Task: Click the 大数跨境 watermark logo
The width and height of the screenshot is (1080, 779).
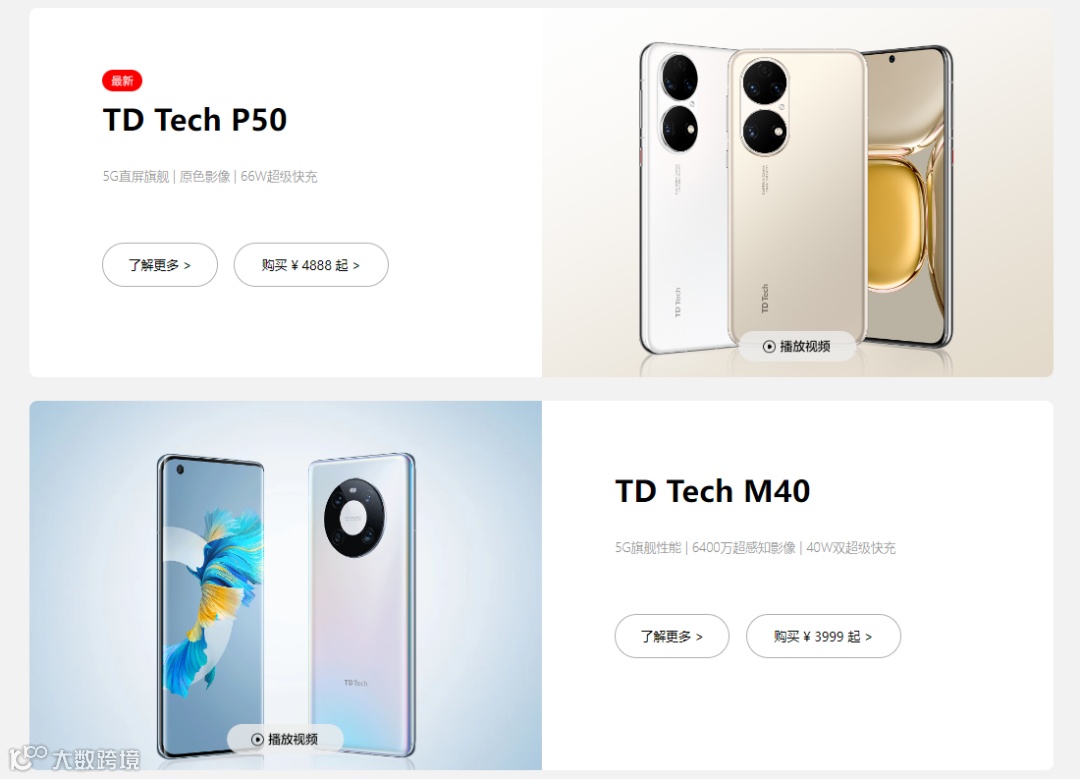Action: (x=74, y=758)
